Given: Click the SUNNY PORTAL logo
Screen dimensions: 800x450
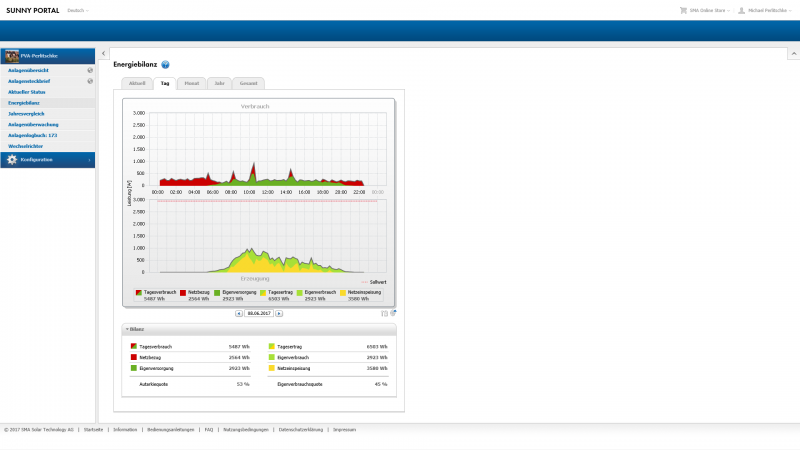Looking at the screenshot, I should coord(33,10).
